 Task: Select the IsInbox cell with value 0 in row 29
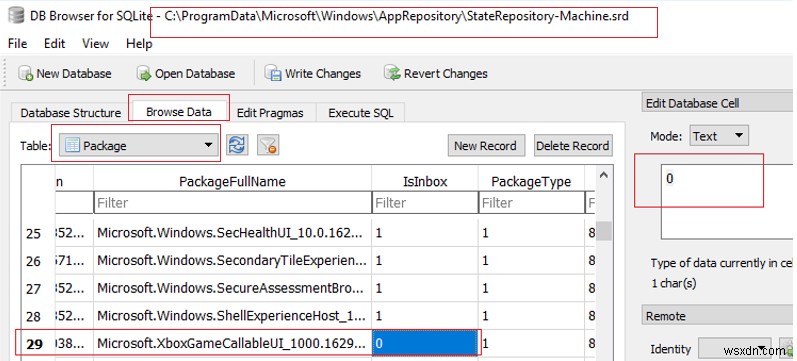[x=424, y=344]
